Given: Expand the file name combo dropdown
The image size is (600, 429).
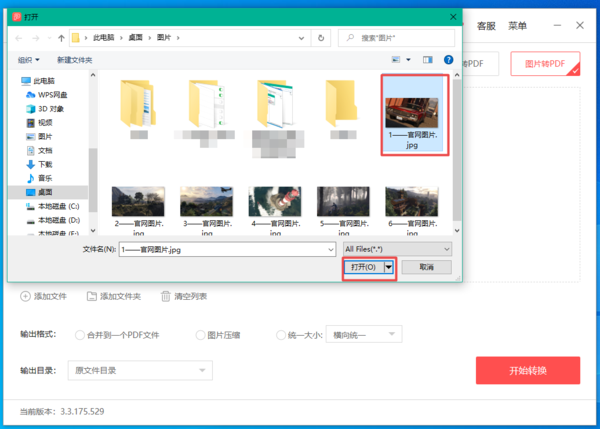Looking at the screenshot, I should (331, 250).
